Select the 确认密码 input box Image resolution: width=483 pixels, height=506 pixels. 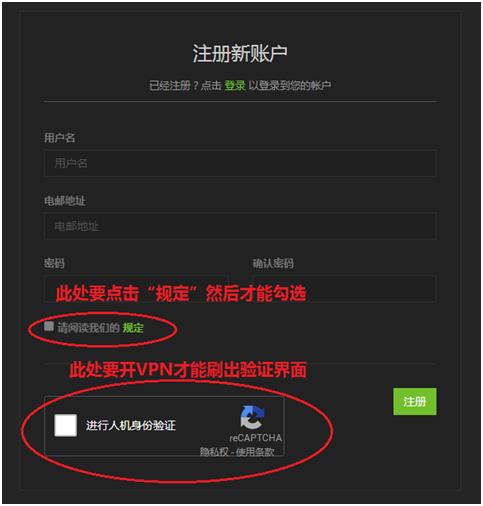344,289
